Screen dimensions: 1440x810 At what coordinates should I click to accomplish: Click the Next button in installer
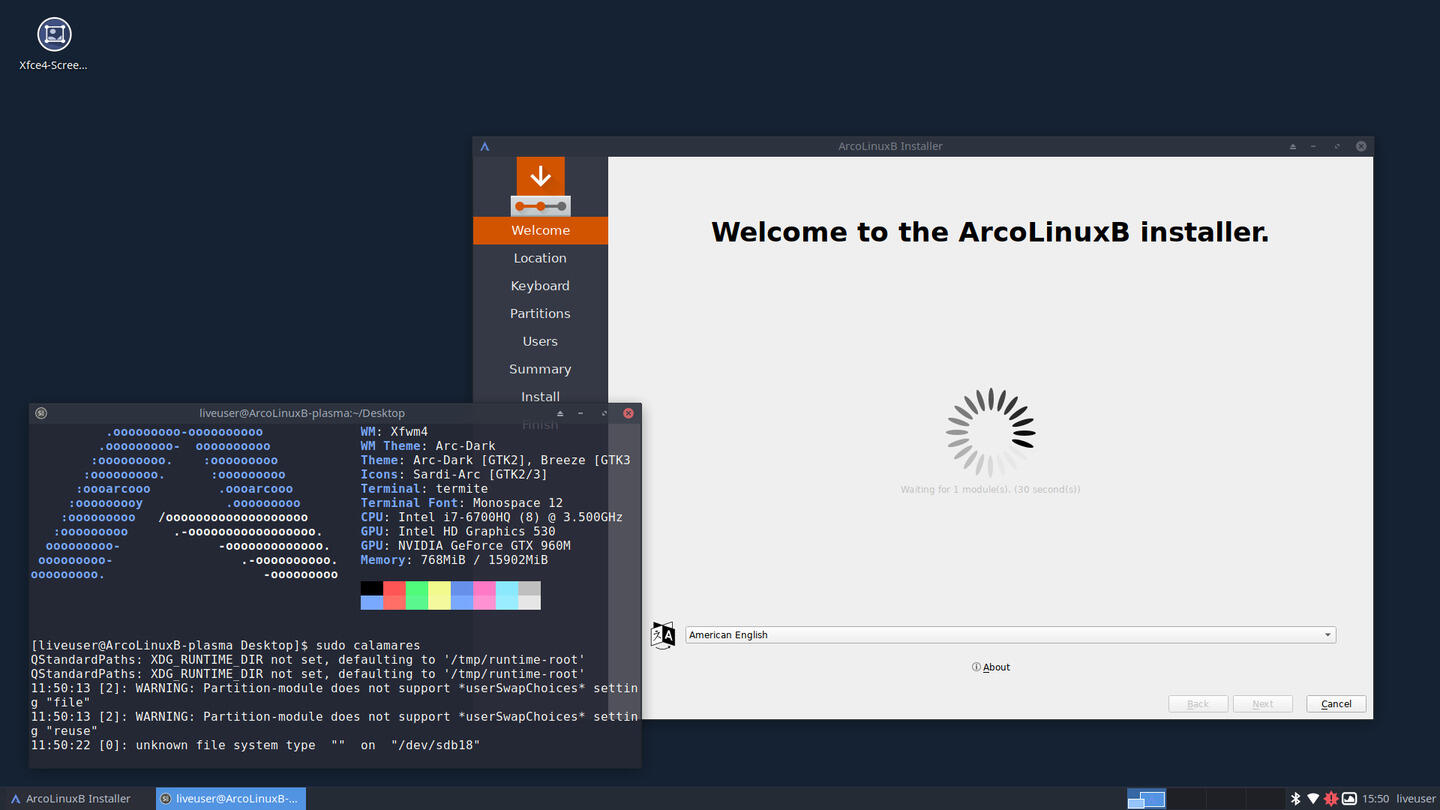pos(1263,704)
